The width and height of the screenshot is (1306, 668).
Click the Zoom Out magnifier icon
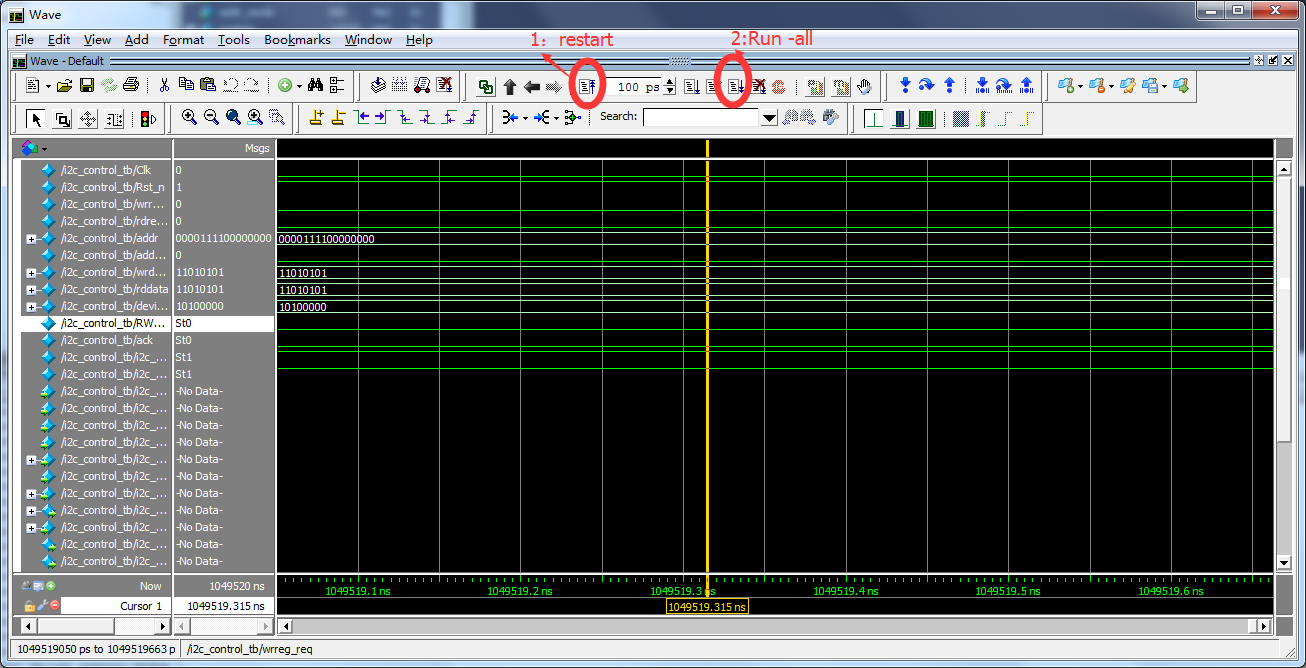(211, 118)
